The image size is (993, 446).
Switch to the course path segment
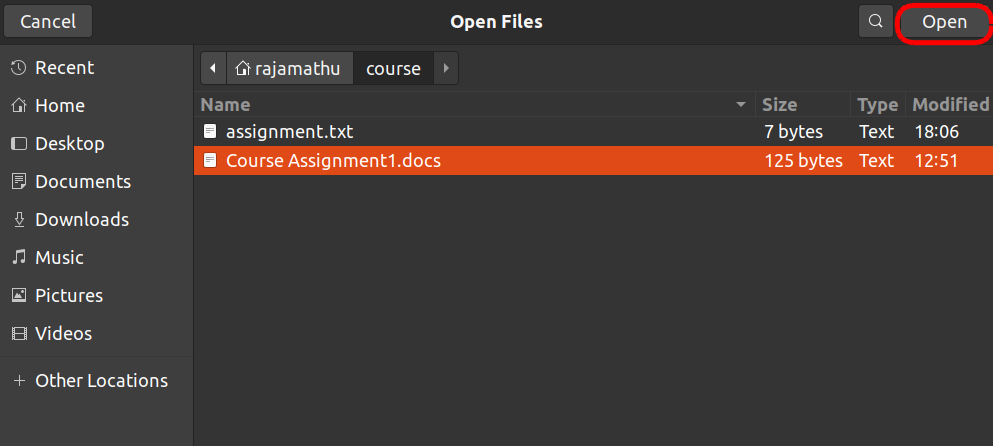click(393, 69)
